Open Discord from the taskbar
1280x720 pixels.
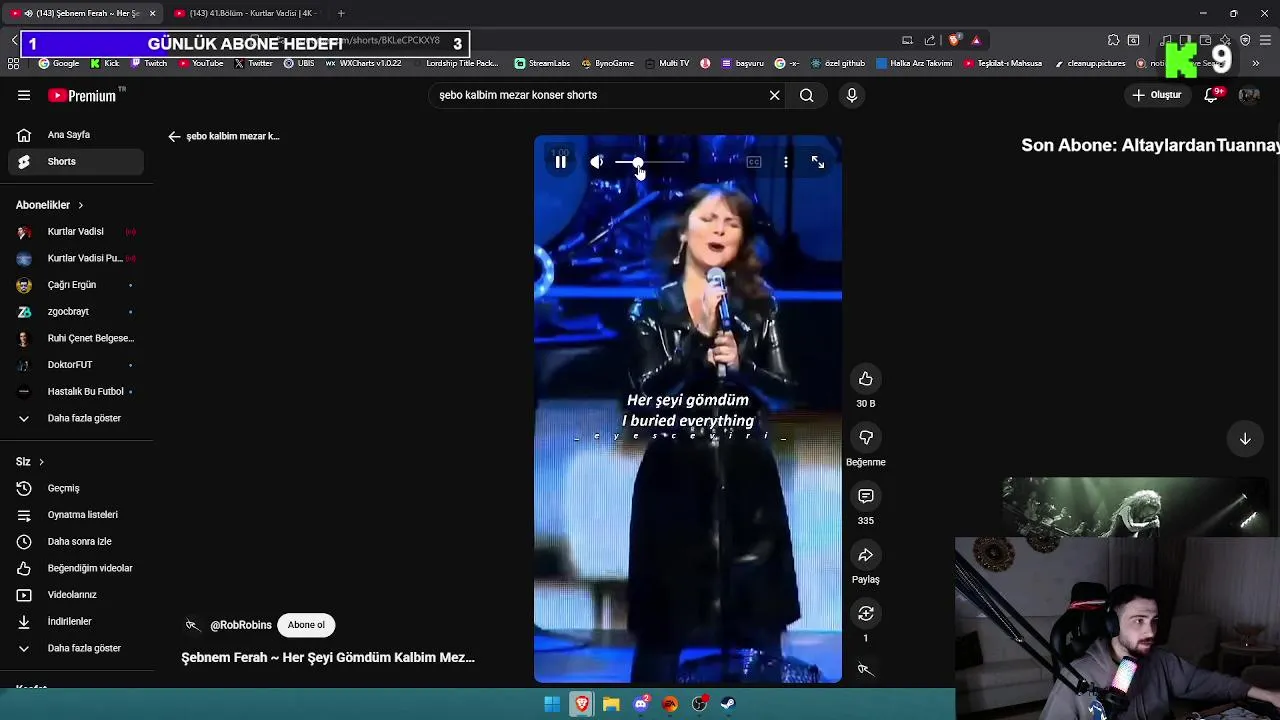click(x=641, y=704)
